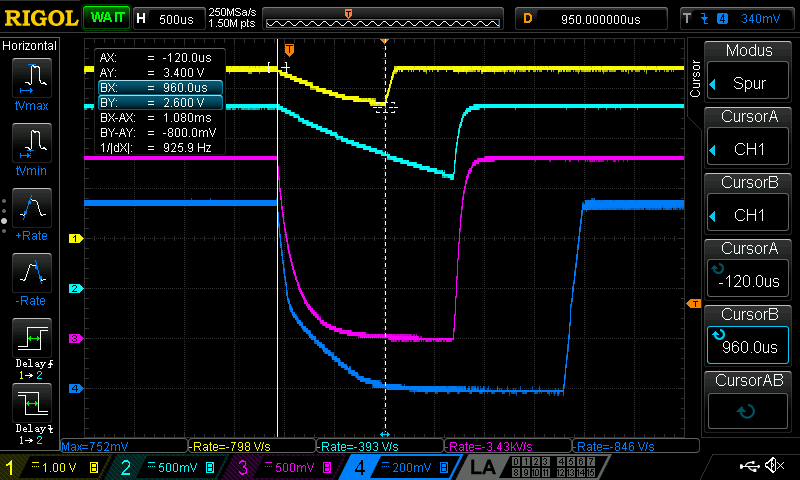Click the magenta Rate=-3.43kV/s result
The height and width of the screenshot is (480, 800).
click(x=508, y=446)
